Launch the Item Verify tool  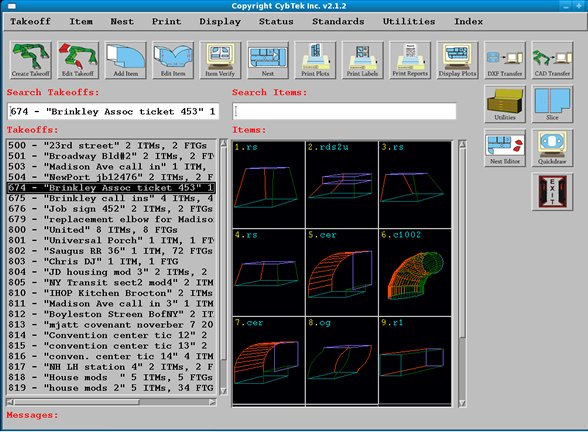pos(220,60)
